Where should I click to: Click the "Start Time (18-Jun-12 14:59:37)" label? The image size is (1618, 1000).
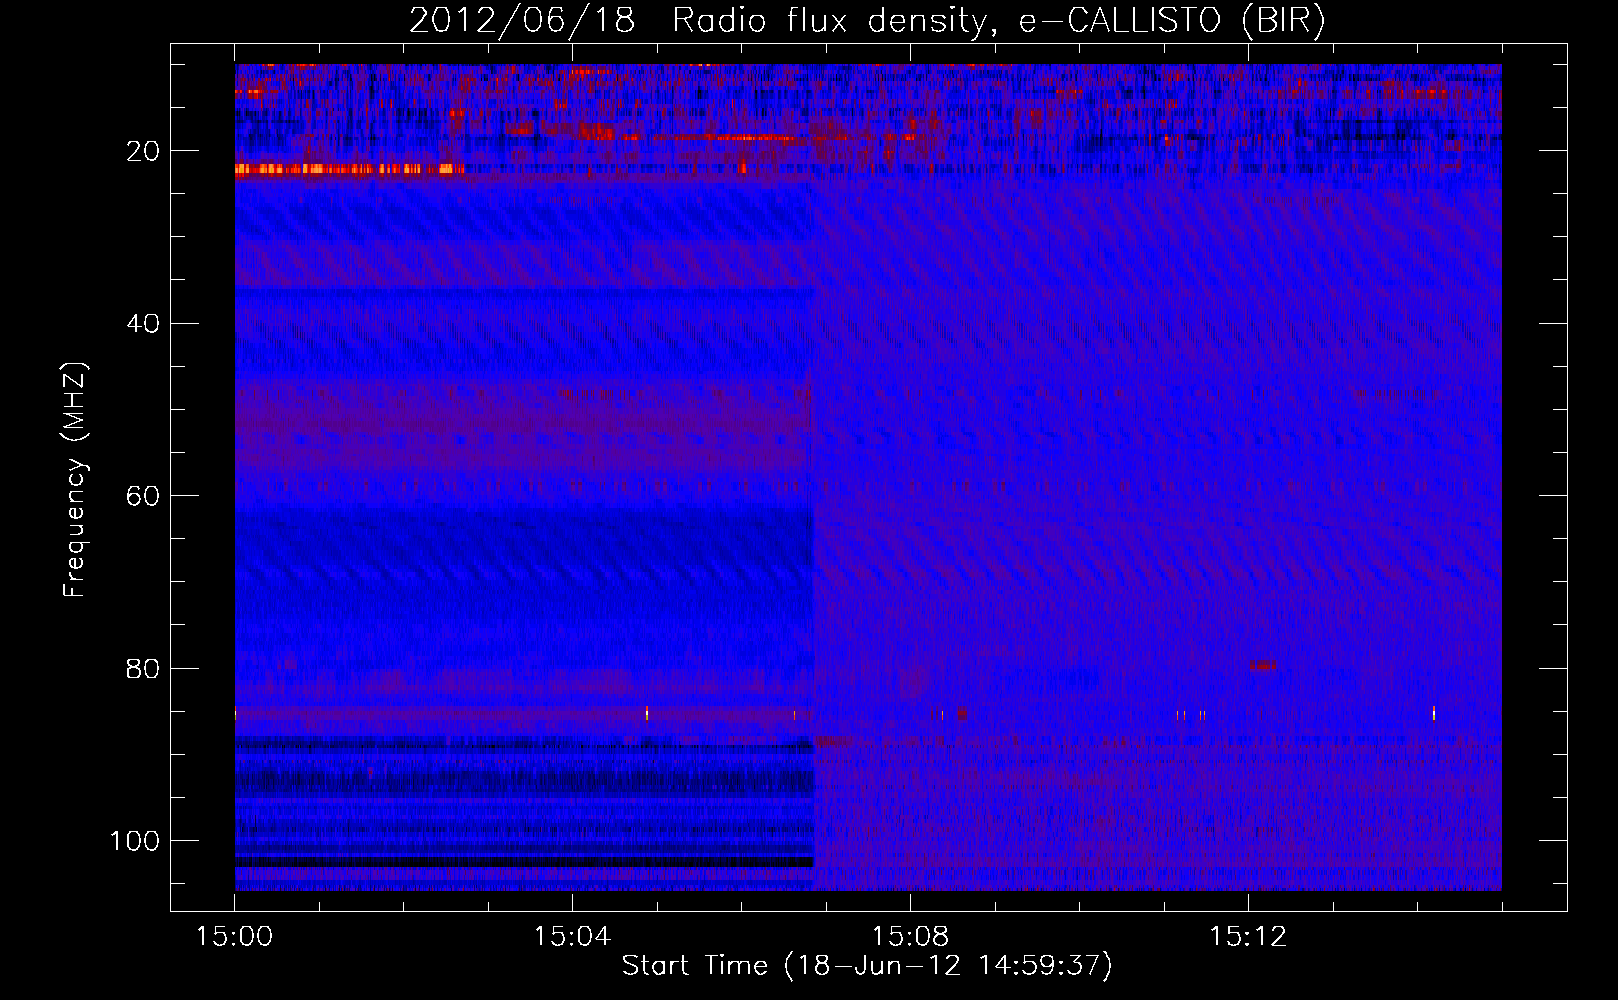(867, 966)
